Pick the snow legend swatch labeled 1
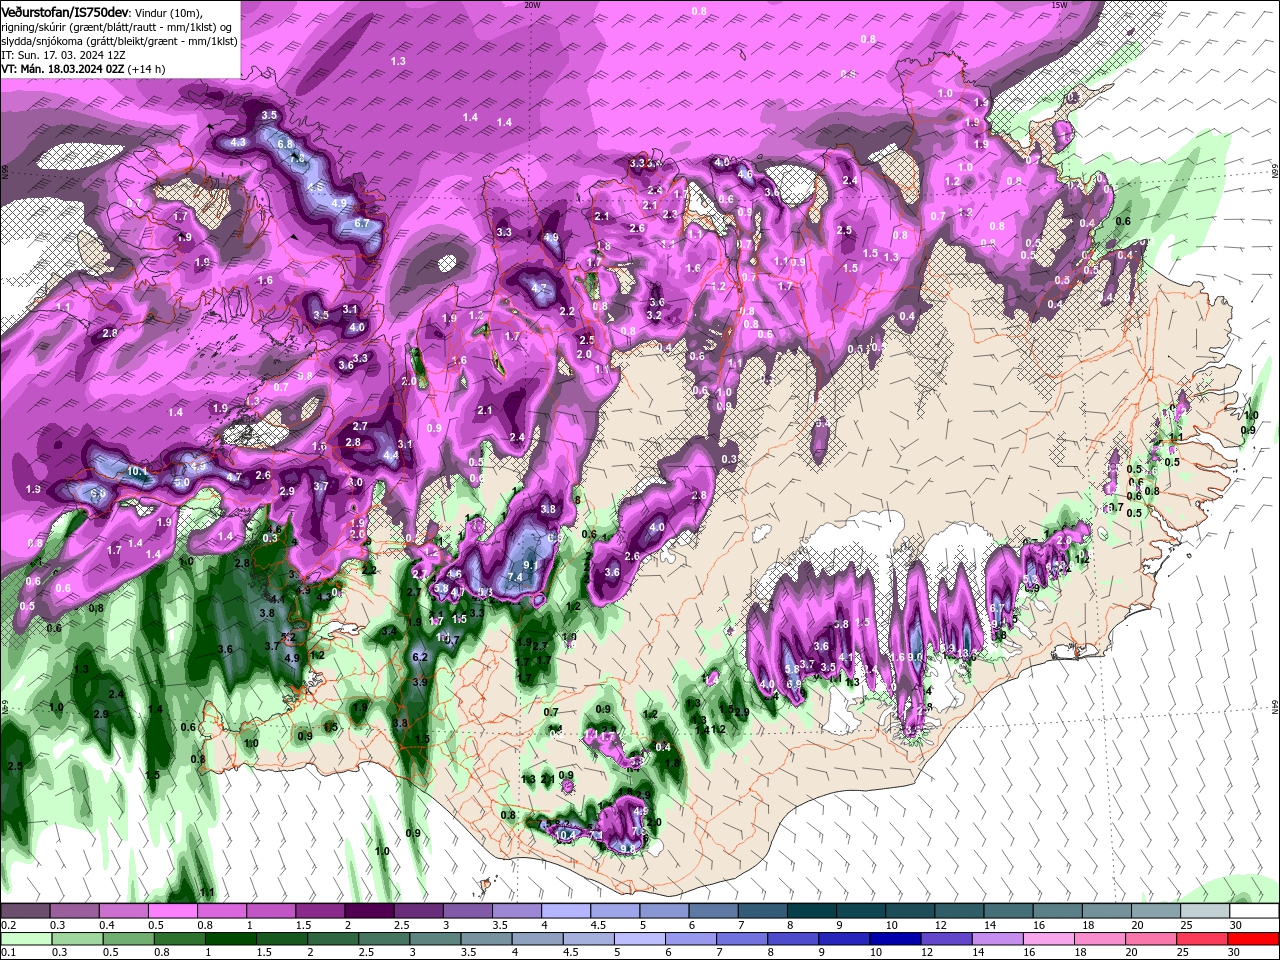Image resolution: width=1280 pixels, height=960 pixels. 271,911
